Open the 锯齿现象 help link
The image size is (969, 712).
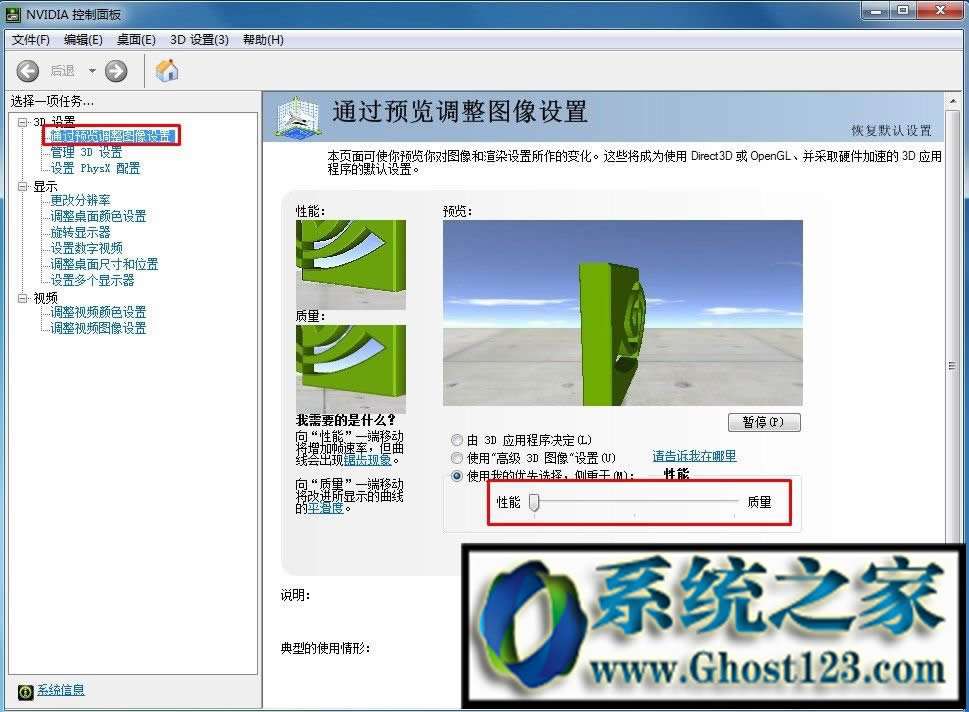click(368, 460)
